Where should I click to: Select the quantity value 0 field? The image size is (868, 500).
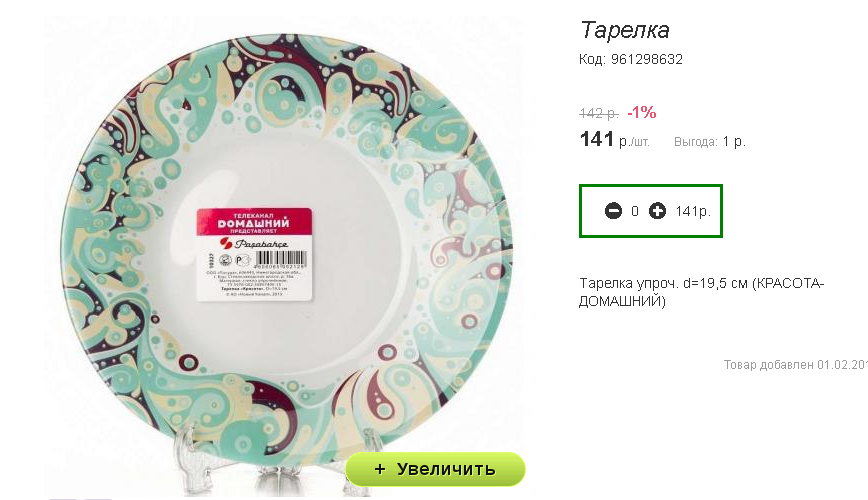(x=635, y=211)
